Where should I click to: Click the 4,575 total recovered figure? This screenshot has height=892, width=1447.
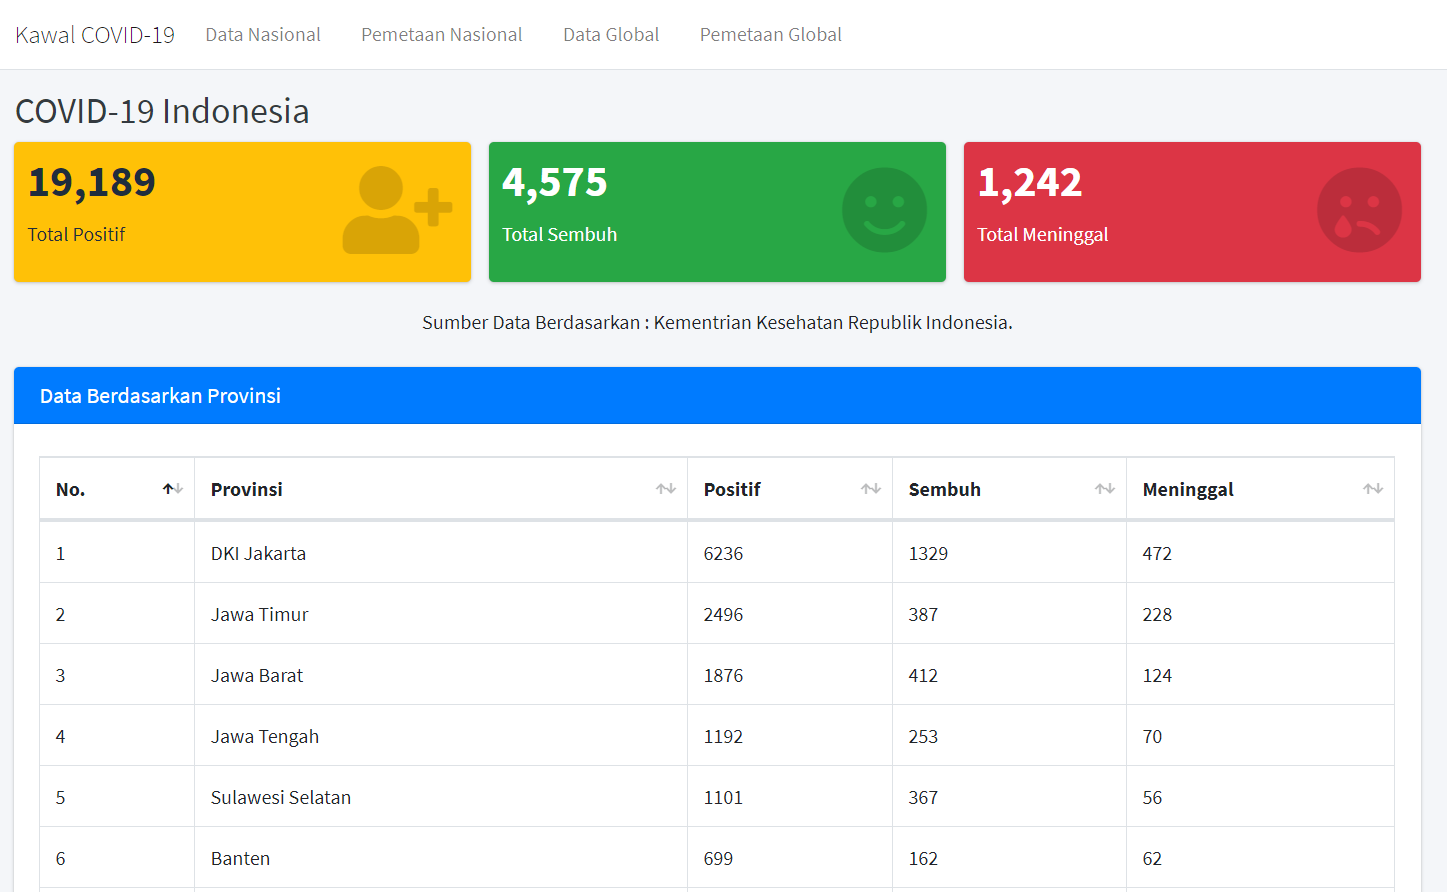point(555,183)
